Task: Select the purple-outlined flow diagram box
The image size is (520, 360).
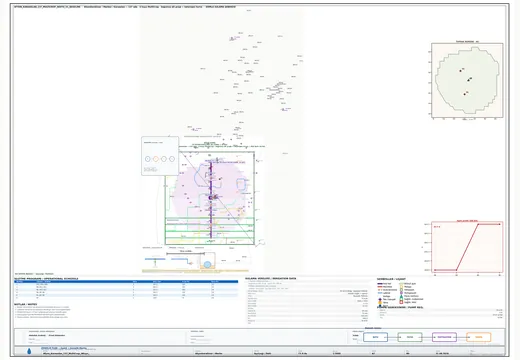Action: coord(444,337)
